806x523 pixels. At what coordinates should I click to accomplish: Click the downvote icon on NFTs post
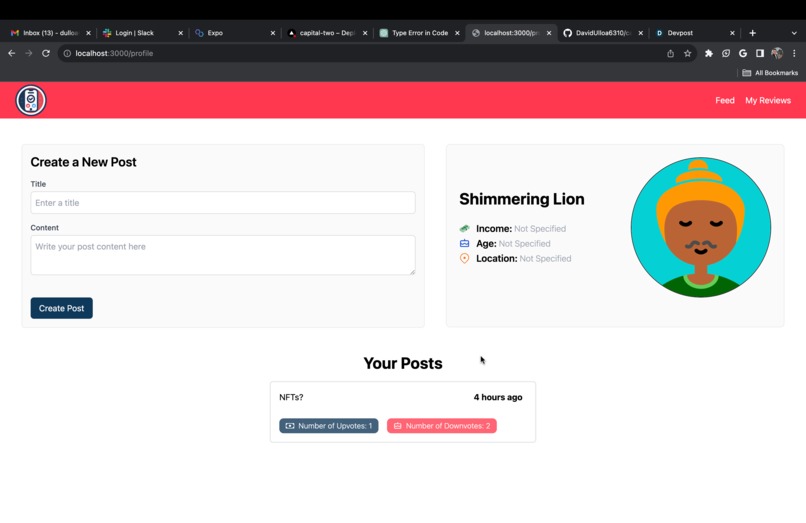(397, 426)
